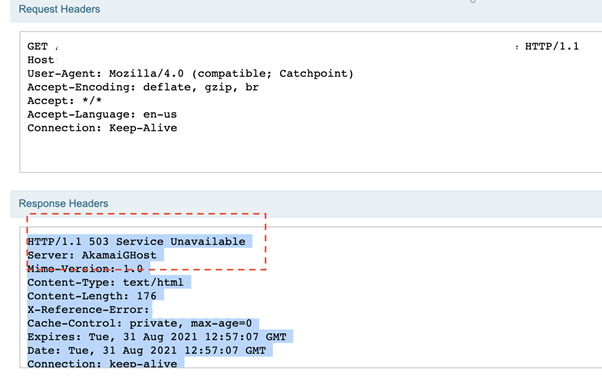Click the Accept-Encoding deflate, gzip, br line
Image resolution: width=602 pixels, height=379 pixels.
pos(143,88)
